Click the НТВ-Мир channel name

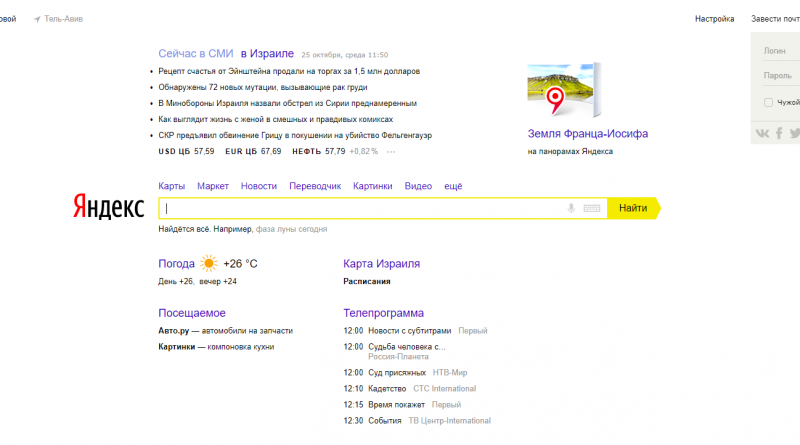coord(450,373)
